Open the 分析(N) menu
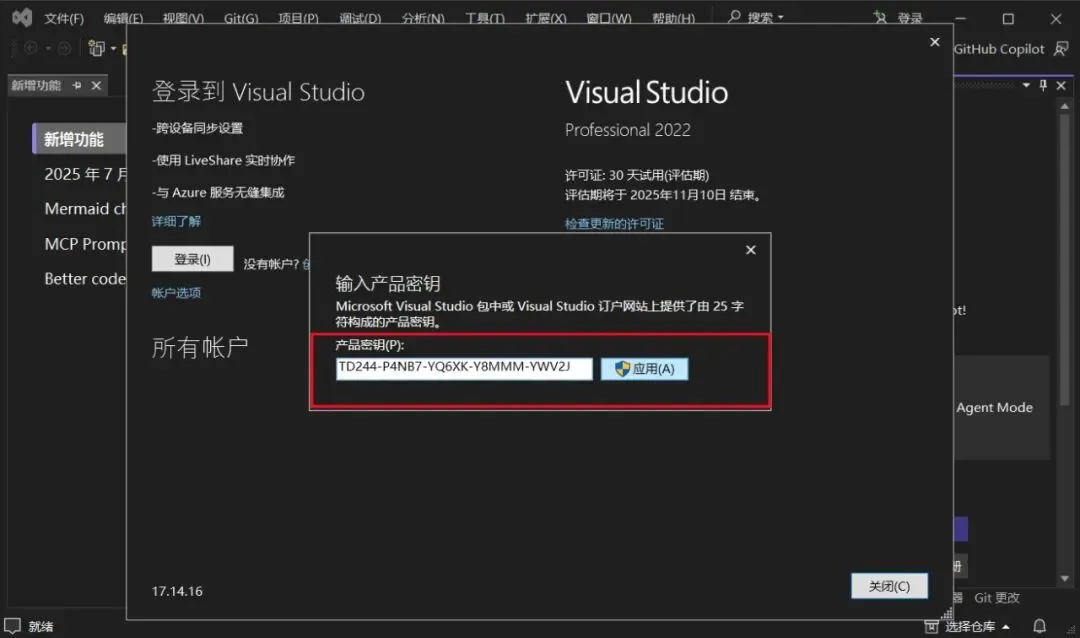 click(x=423, y=19)
